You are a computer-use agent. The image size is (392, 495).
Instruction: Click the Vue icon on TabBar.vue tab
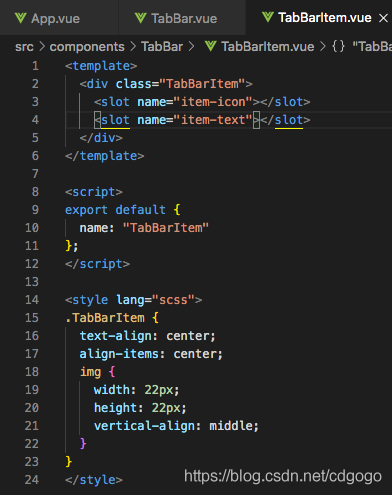[140, 18]
